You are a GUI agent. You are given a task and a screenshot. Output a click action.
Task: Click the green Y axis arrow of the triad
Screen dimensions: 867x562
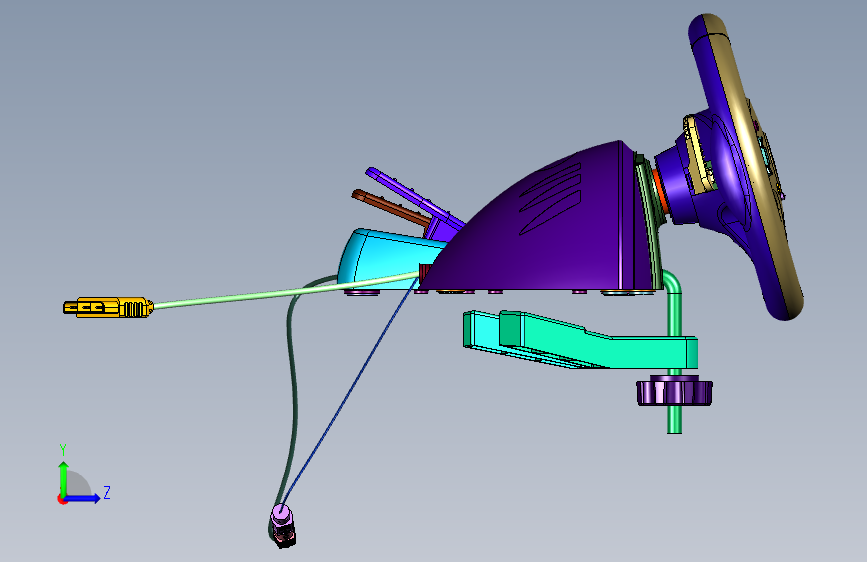coord(64,478)
